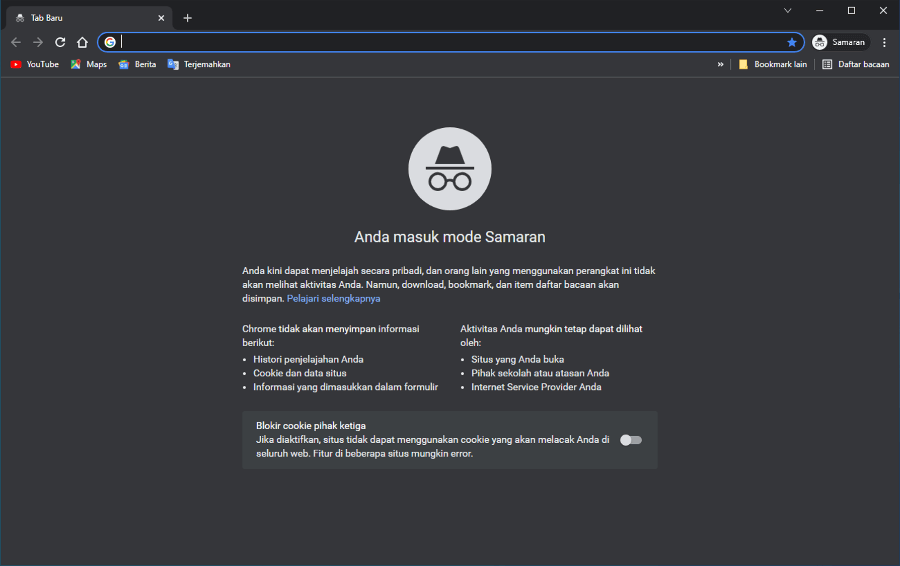Close the Tab Baru tab
Screen dimensions: 900x566
[161, 18]
